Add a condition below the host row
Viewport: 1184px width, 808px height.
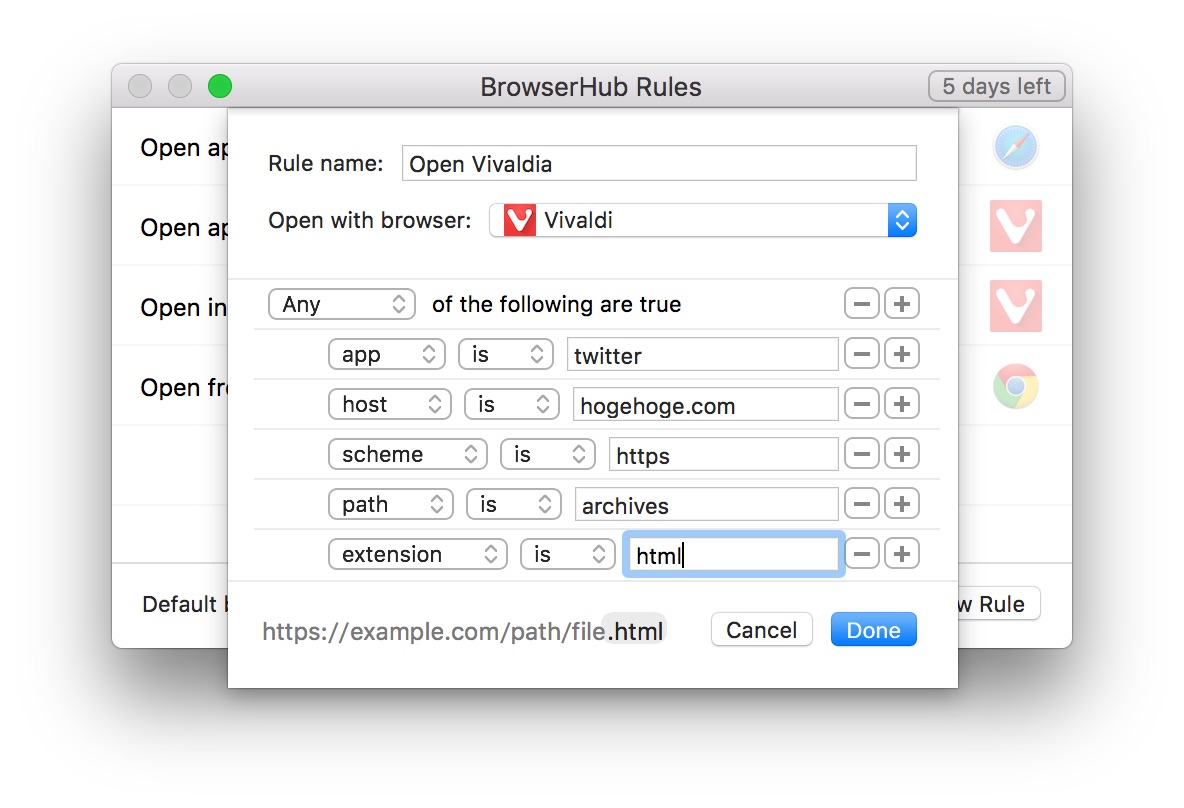[x=902, y=404]
